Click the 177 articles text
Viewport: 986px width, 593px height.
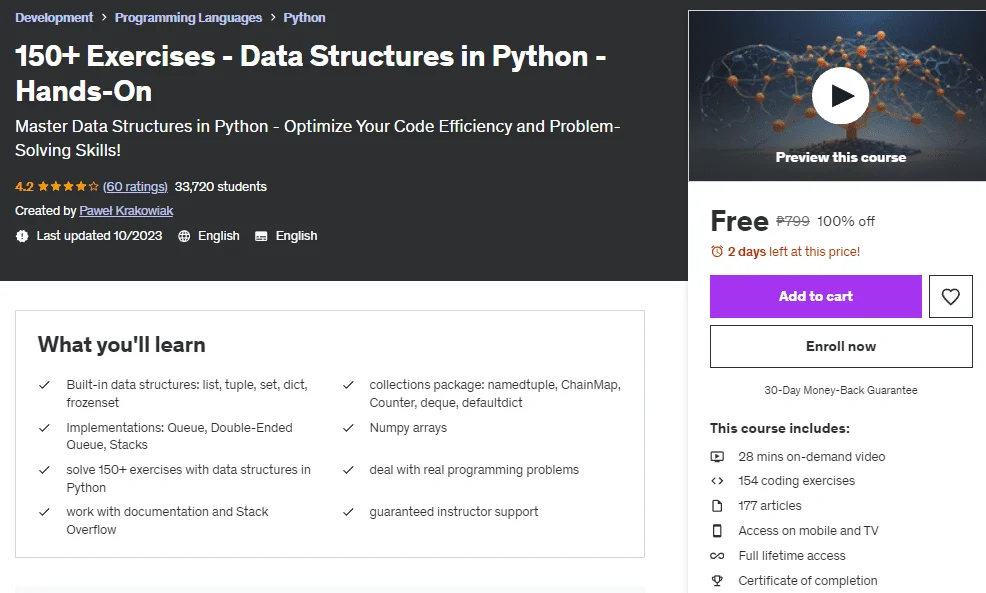point(770,506)
